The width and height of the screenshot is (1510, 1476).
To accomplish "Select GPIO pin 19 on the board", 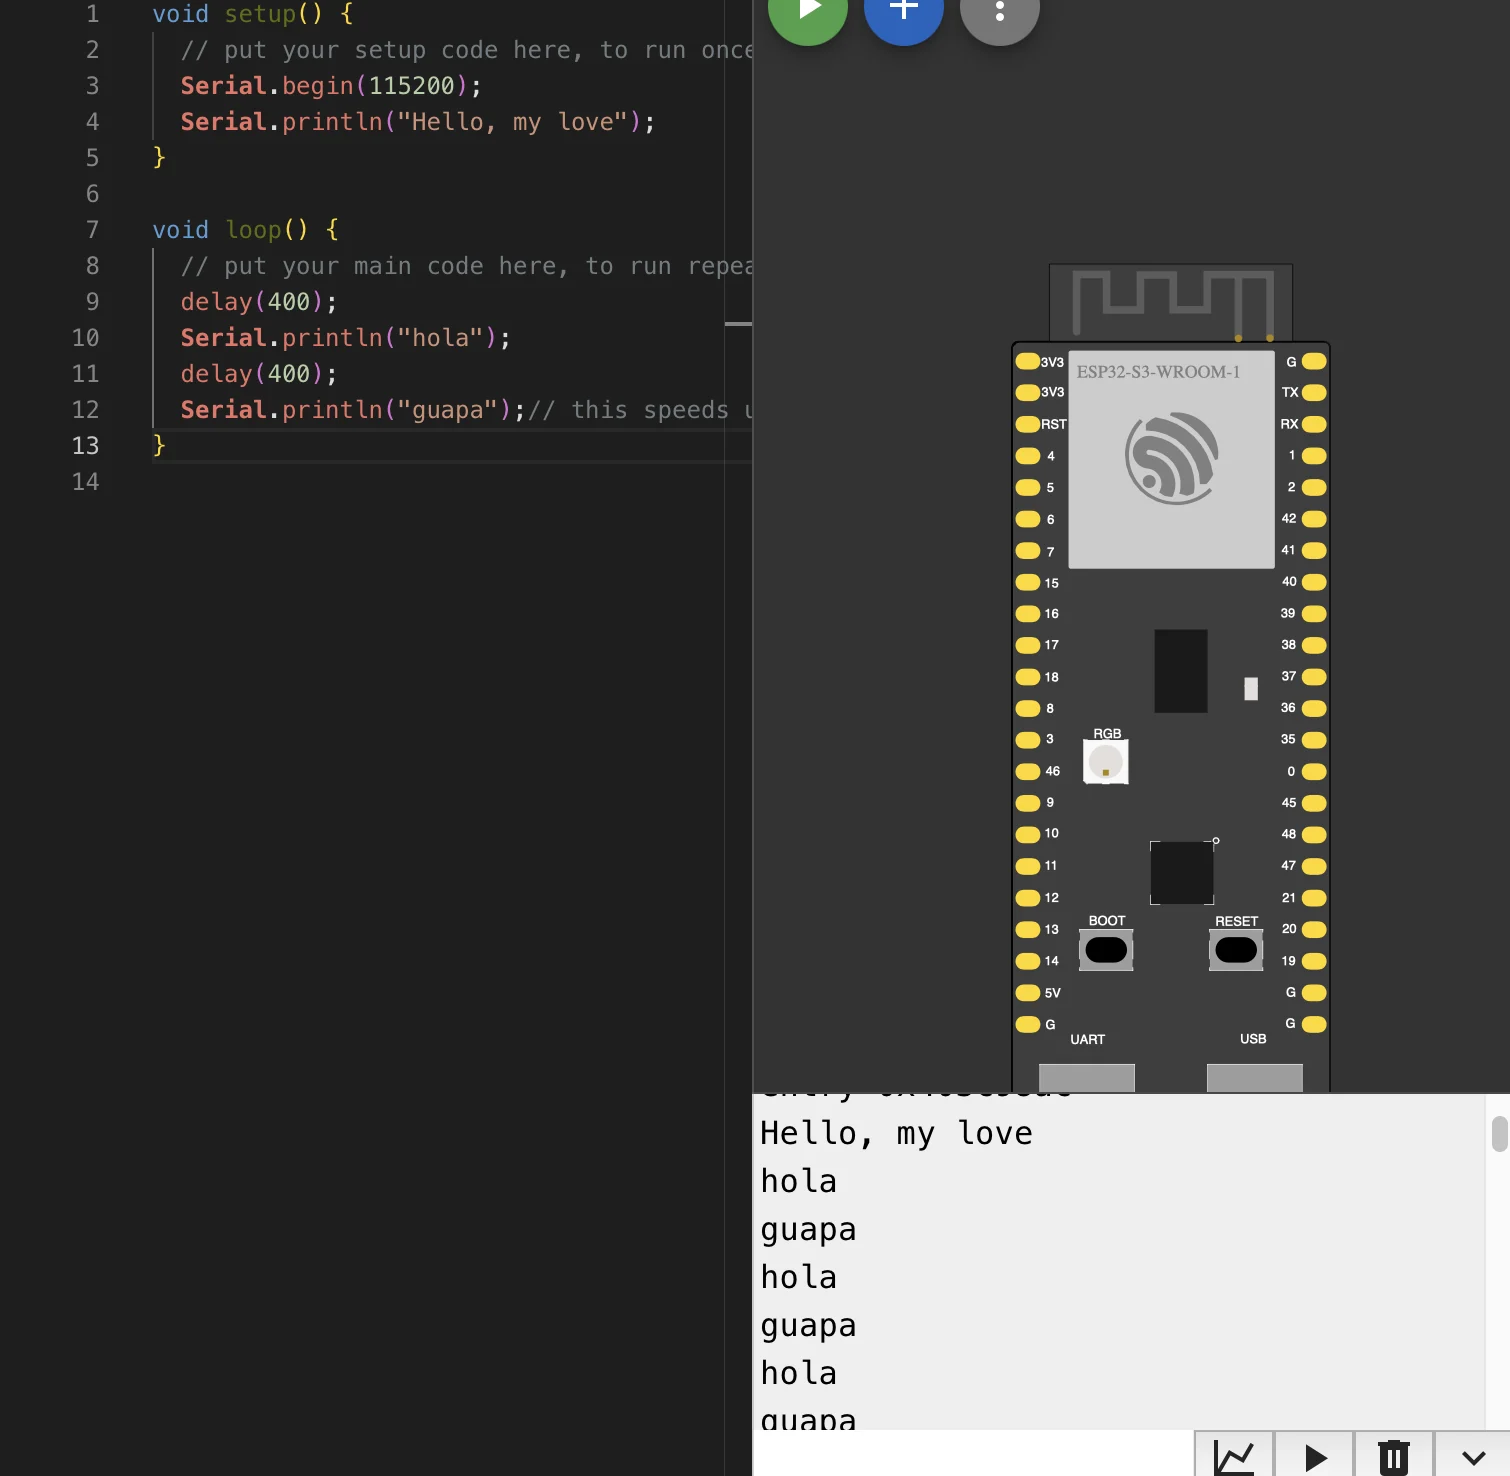I will point(1314,961).
